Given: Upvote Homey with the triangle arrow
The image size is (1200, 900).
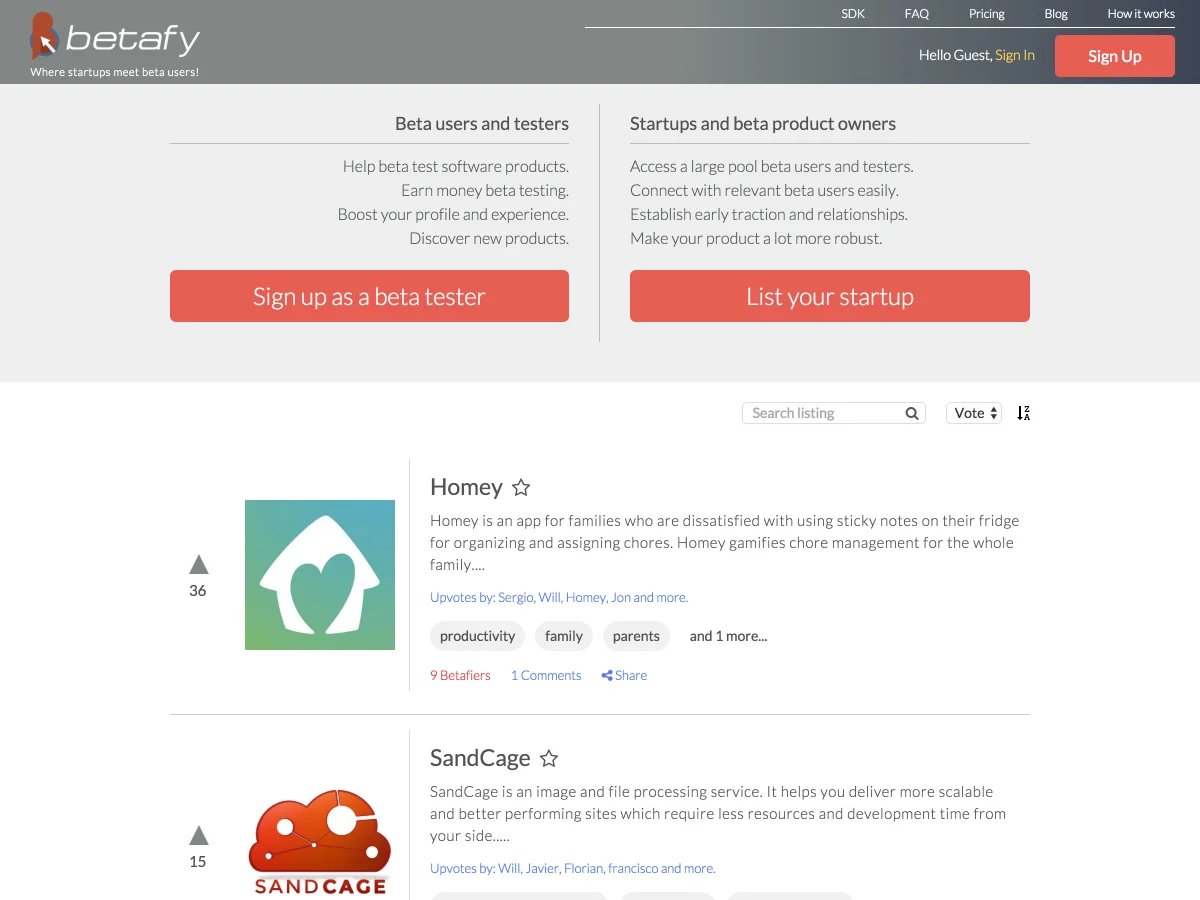Looking at the screenshot, I should (x=199, y=564).
